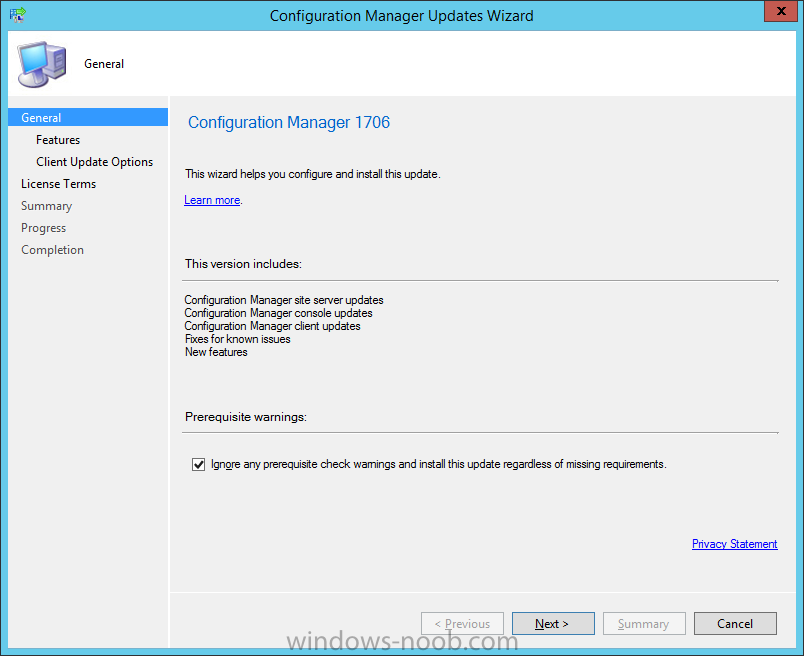Click 'Fixes for known issues' text
Screen dimensions: 804x656
coord(237,339)
